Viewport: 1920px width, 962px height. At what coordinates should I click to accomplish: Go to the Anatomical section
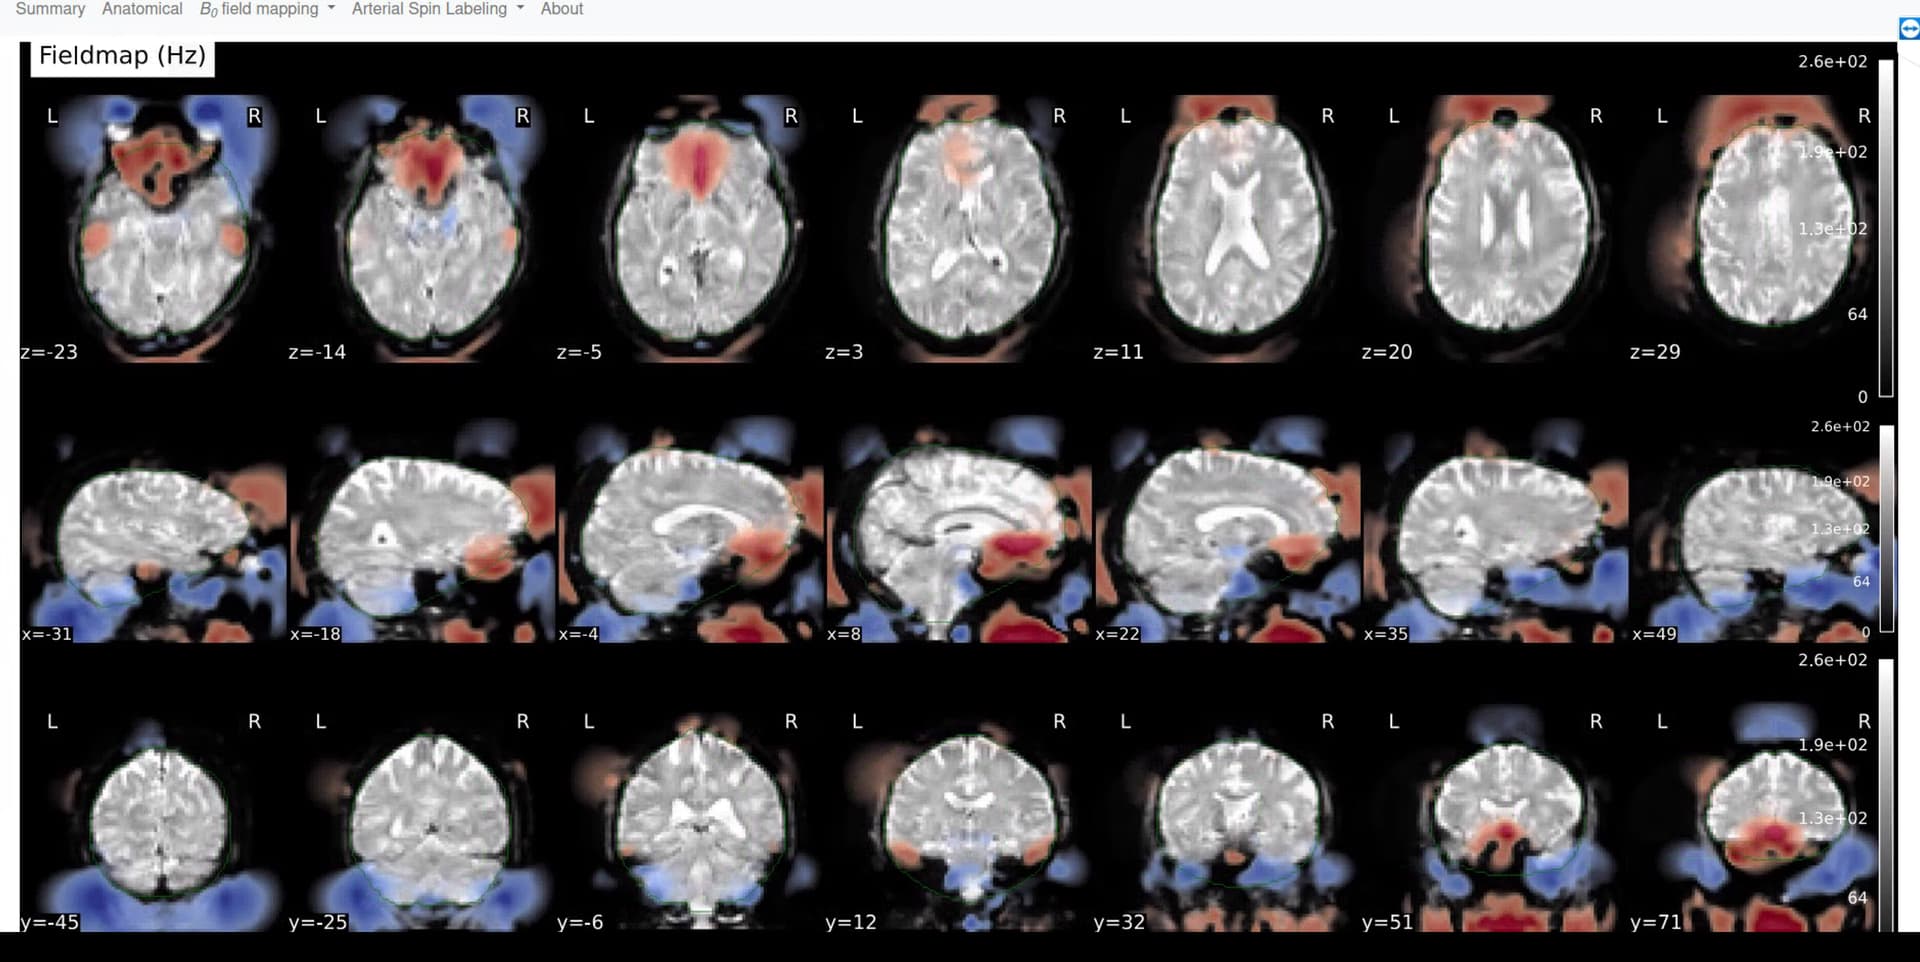(142, 9)
